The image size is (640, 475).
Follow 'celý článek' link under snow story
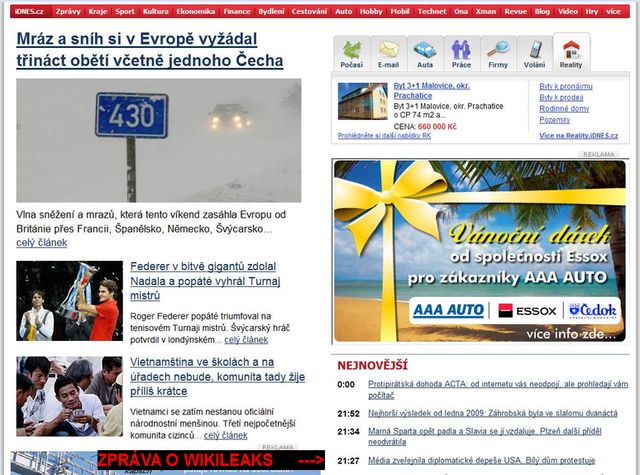point(42,242)
